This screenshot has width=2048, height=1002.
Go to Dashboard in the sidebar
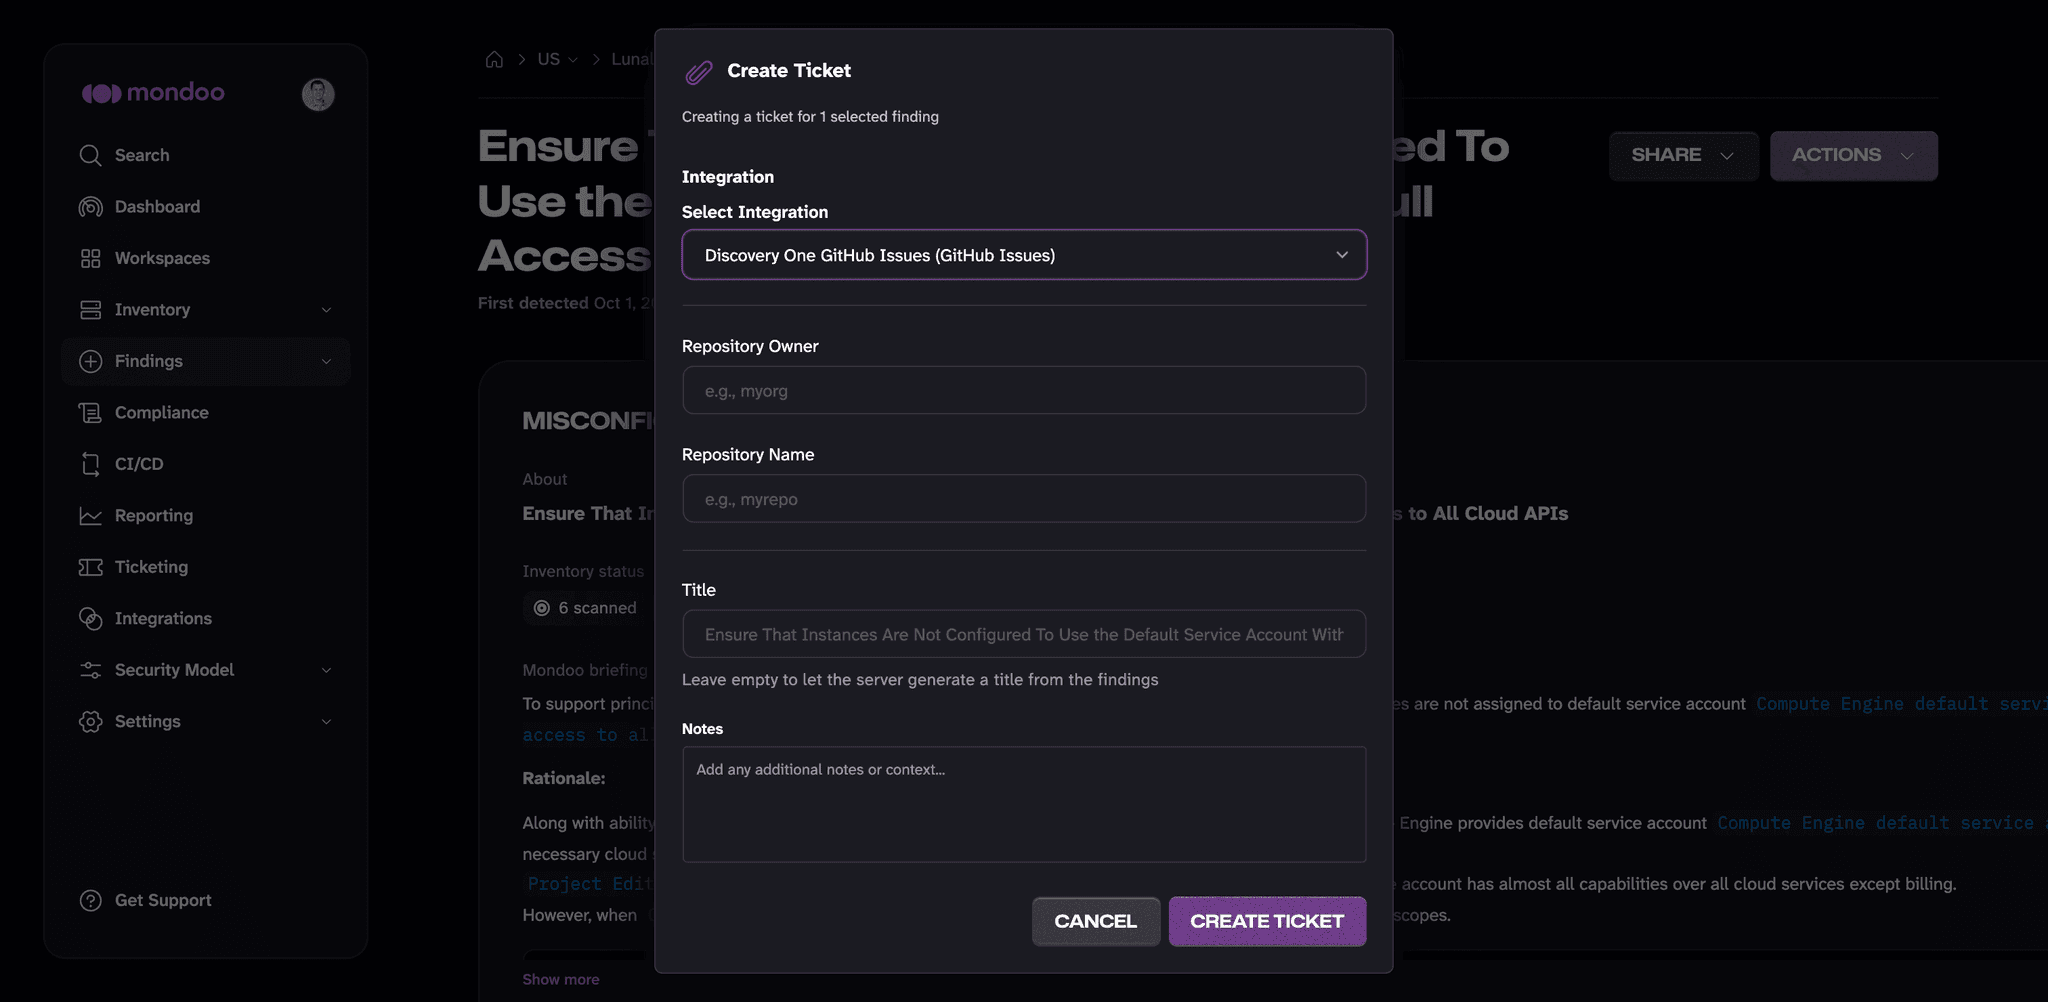[157, 207]
